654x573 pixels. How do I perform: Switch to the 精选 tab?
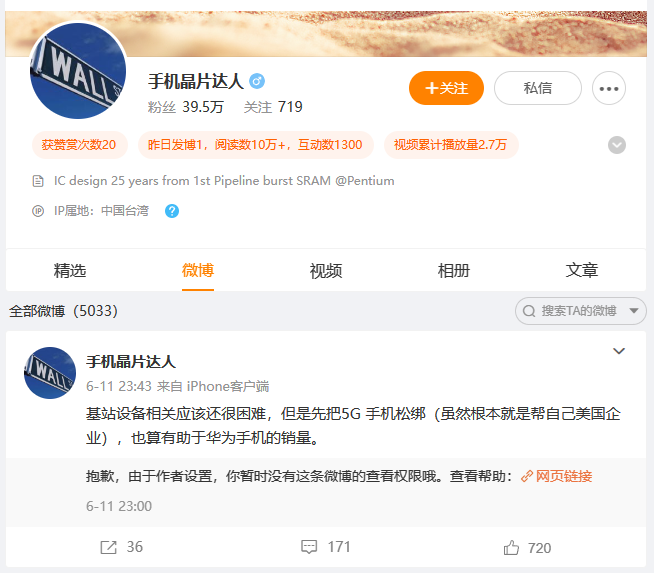pyautogui.click(x=70, y=271)
